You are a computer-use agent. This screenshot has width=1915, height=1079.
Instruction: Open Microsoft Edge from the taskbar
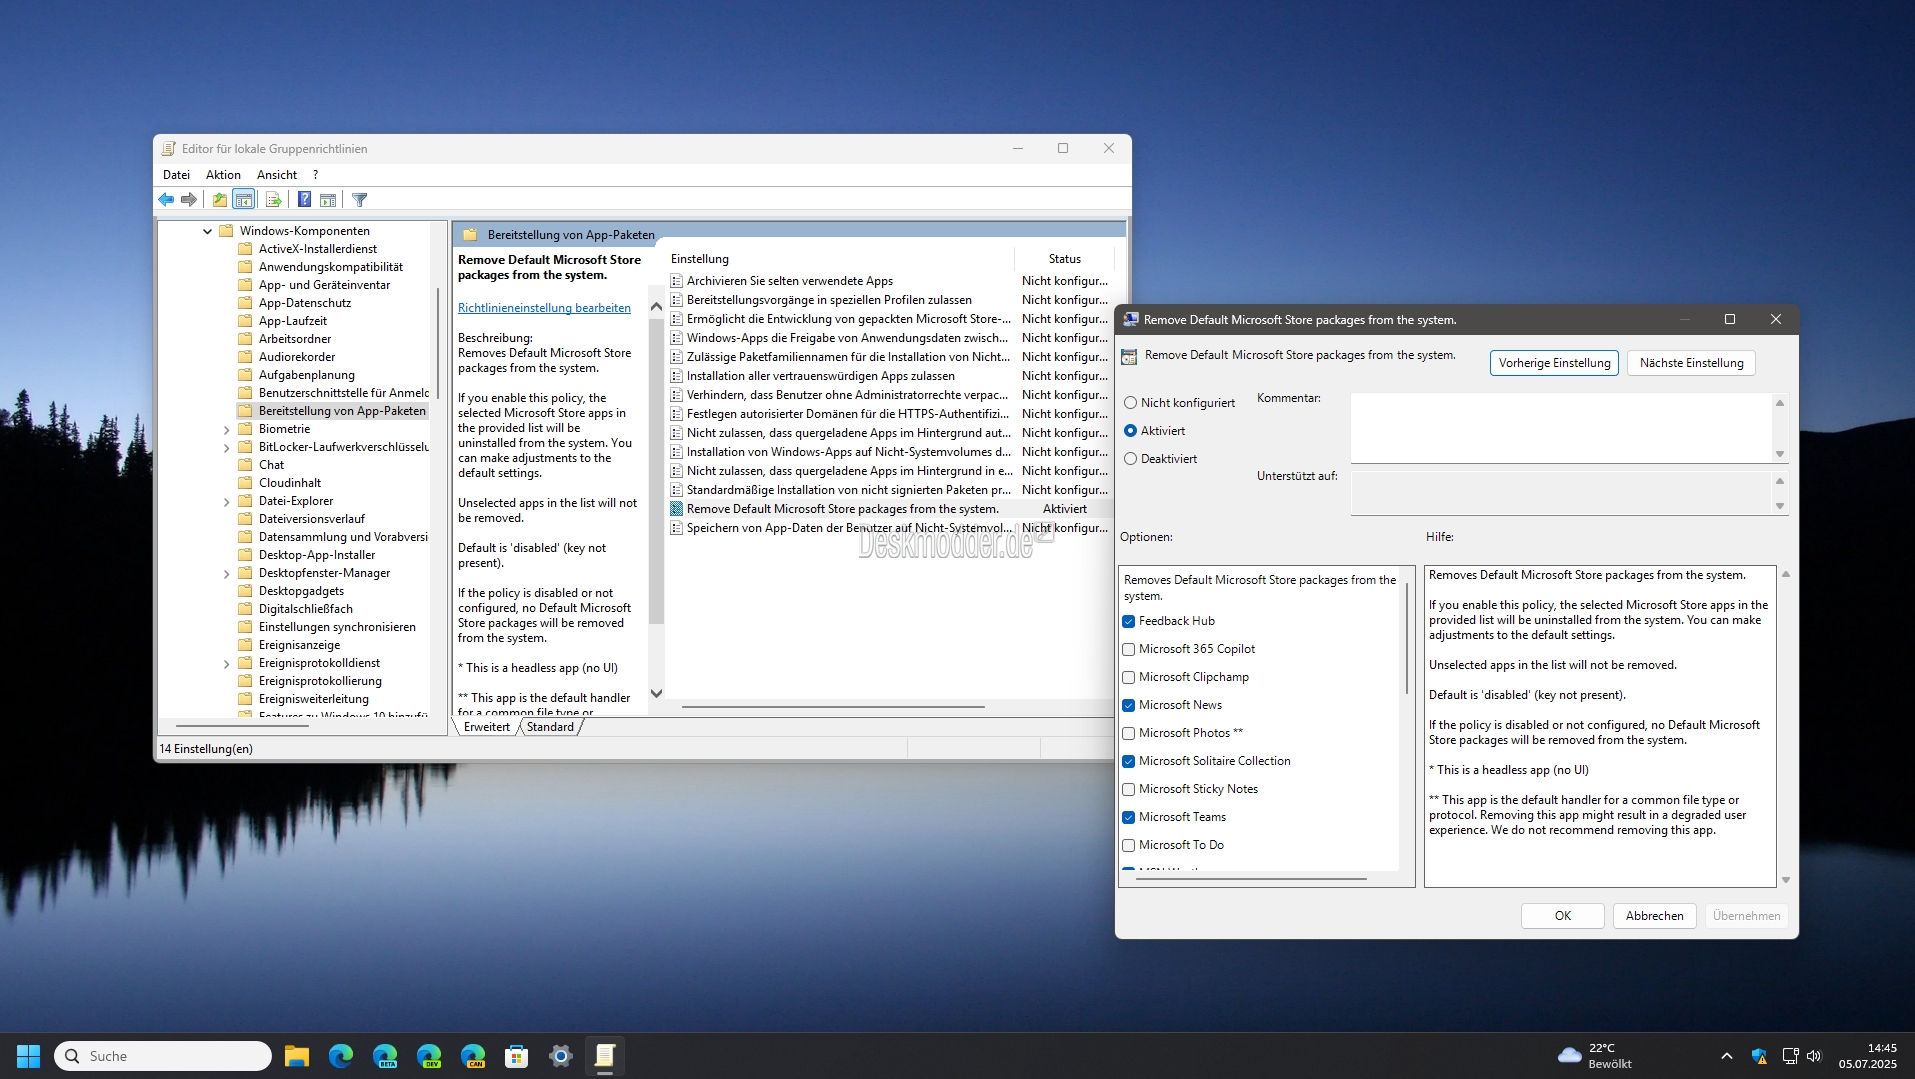click(341, 1056)
